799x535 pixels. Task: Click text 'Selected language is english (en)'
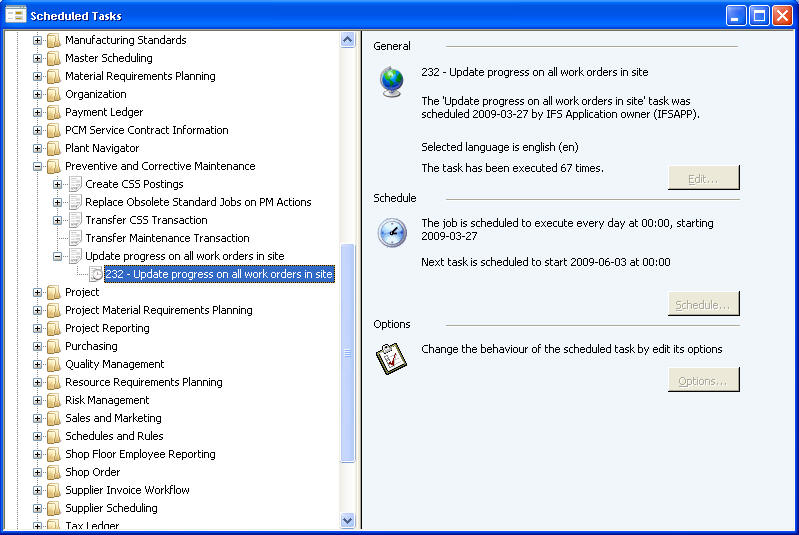coord(499,147)
